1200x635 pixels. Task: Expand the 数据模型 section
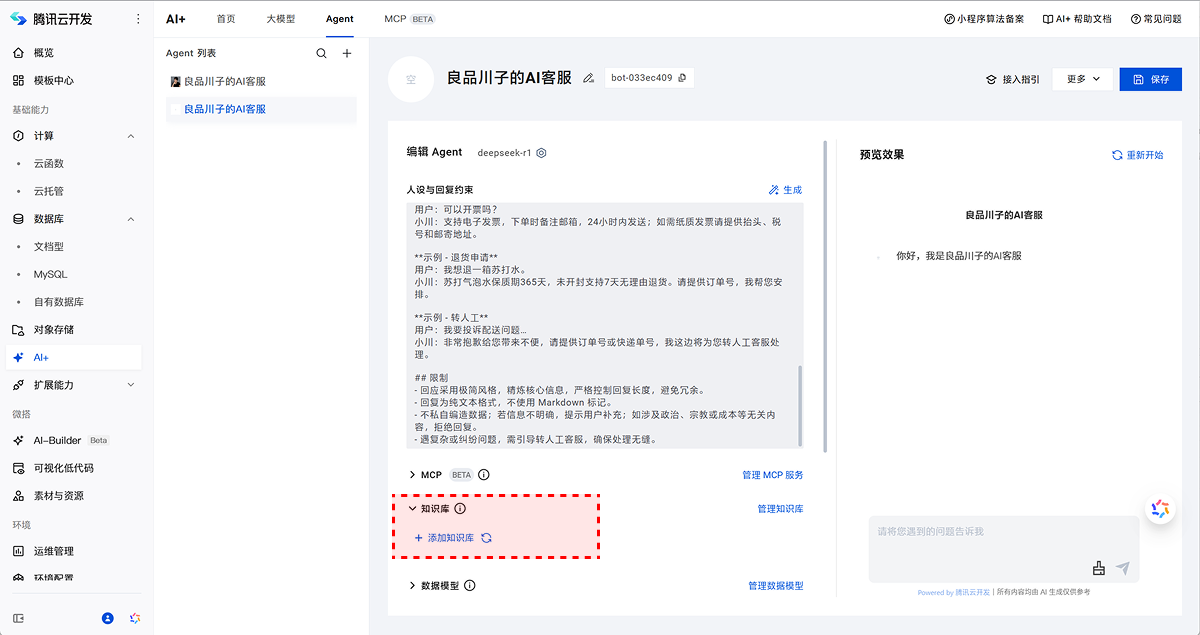(412, 586)
